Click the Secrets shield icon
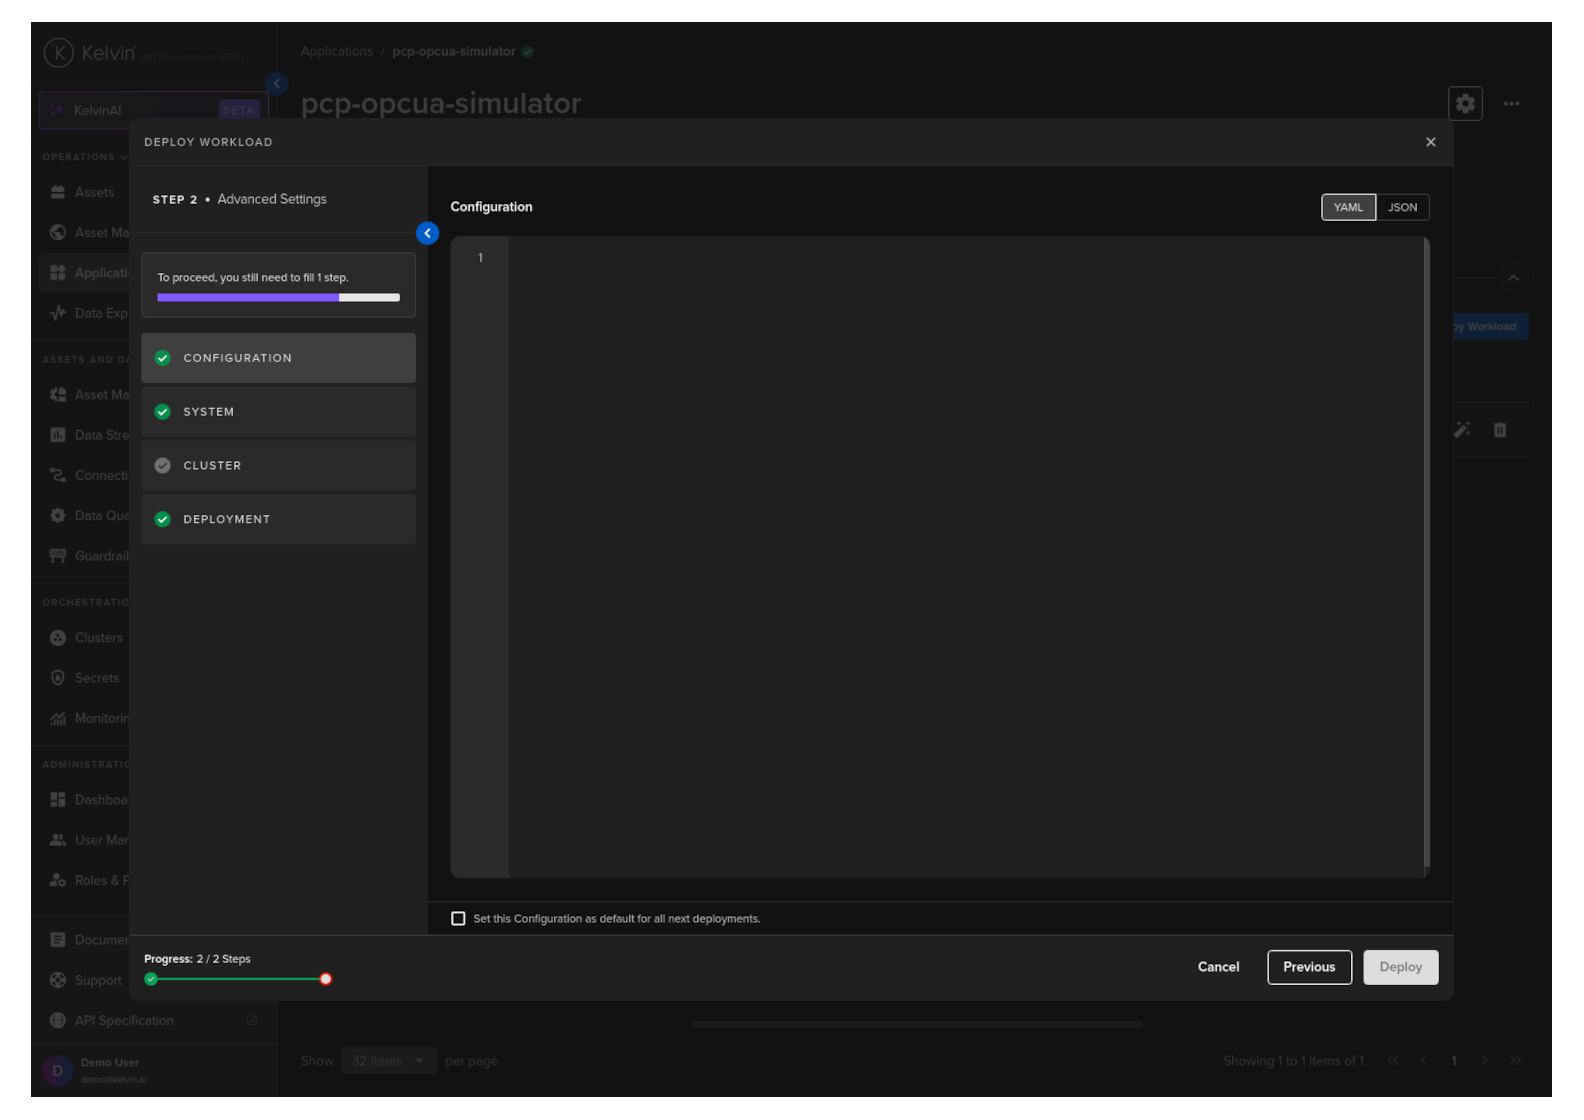 pyautogui.click(x=58, y=678)
